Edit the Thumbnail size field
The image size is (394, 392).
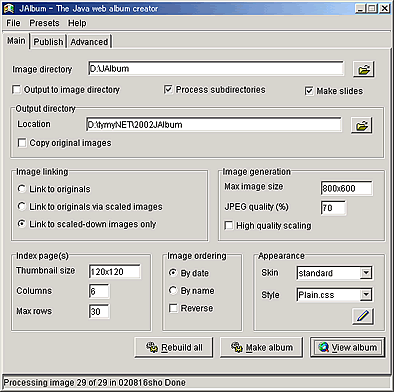115,272
